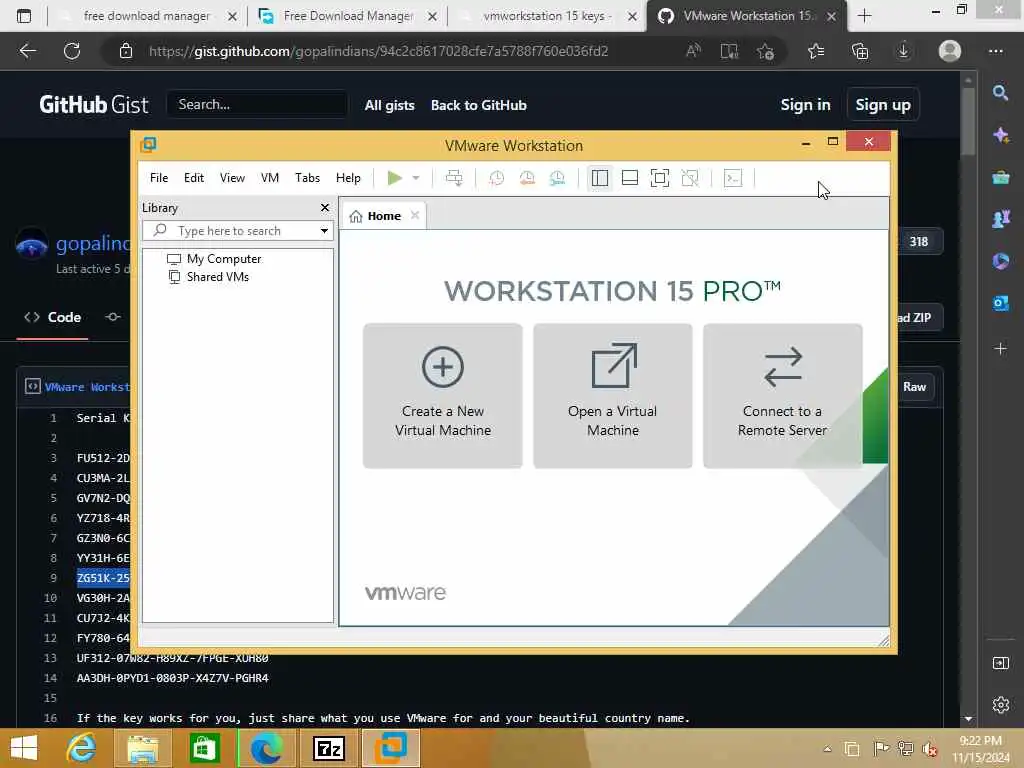This screenshot has height=768, width=1024.
Task: Click the gist Search box
Action: (x=257, y=104)
